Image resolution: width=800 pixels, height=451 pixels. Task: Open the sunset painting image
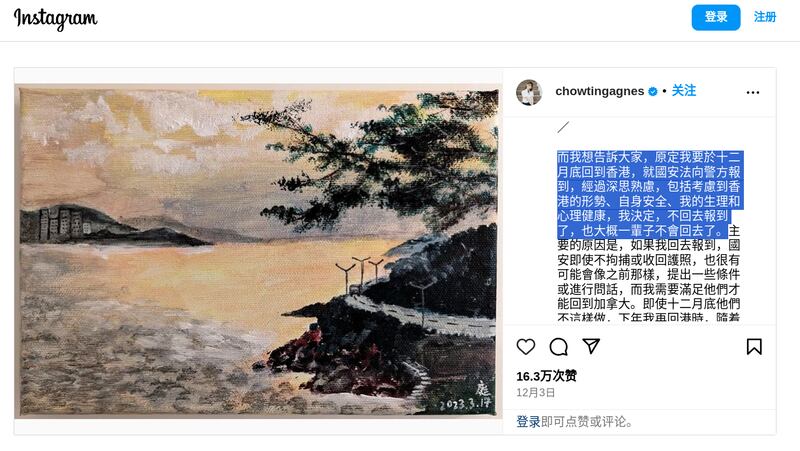click(x=258, y=251)
